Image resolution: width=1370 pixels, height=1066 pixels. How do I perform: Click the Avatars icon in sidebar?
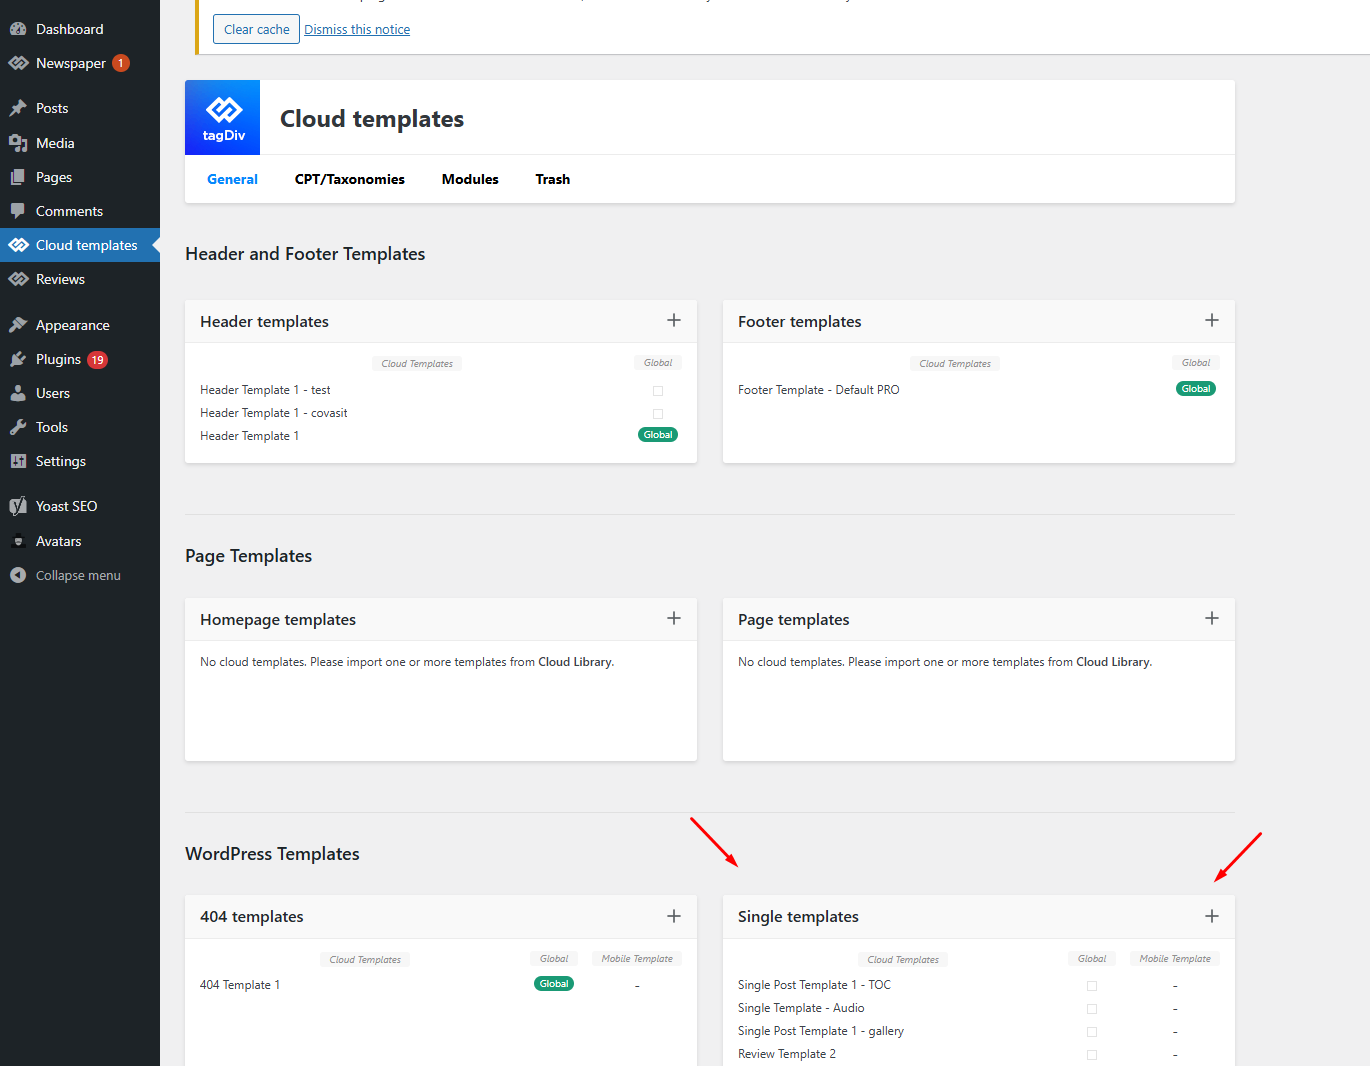(x=18, y=541)
